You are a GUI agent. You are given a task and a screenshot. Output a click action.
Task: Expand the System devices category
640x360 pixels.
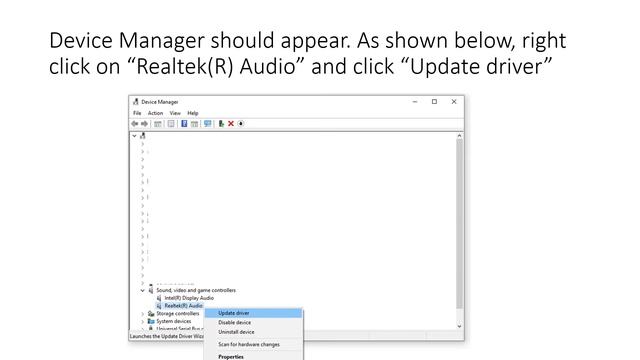click(142, 322)
